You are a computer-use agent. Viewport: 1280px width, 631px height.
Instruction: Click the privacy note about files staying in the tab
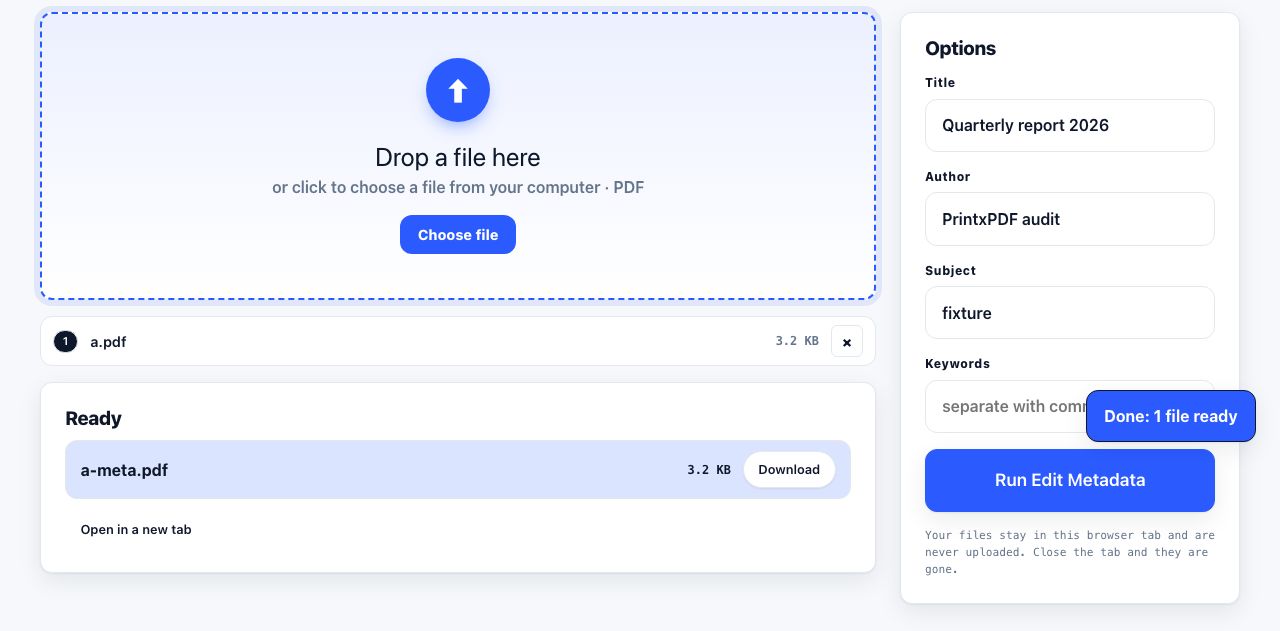[1070, 552]
